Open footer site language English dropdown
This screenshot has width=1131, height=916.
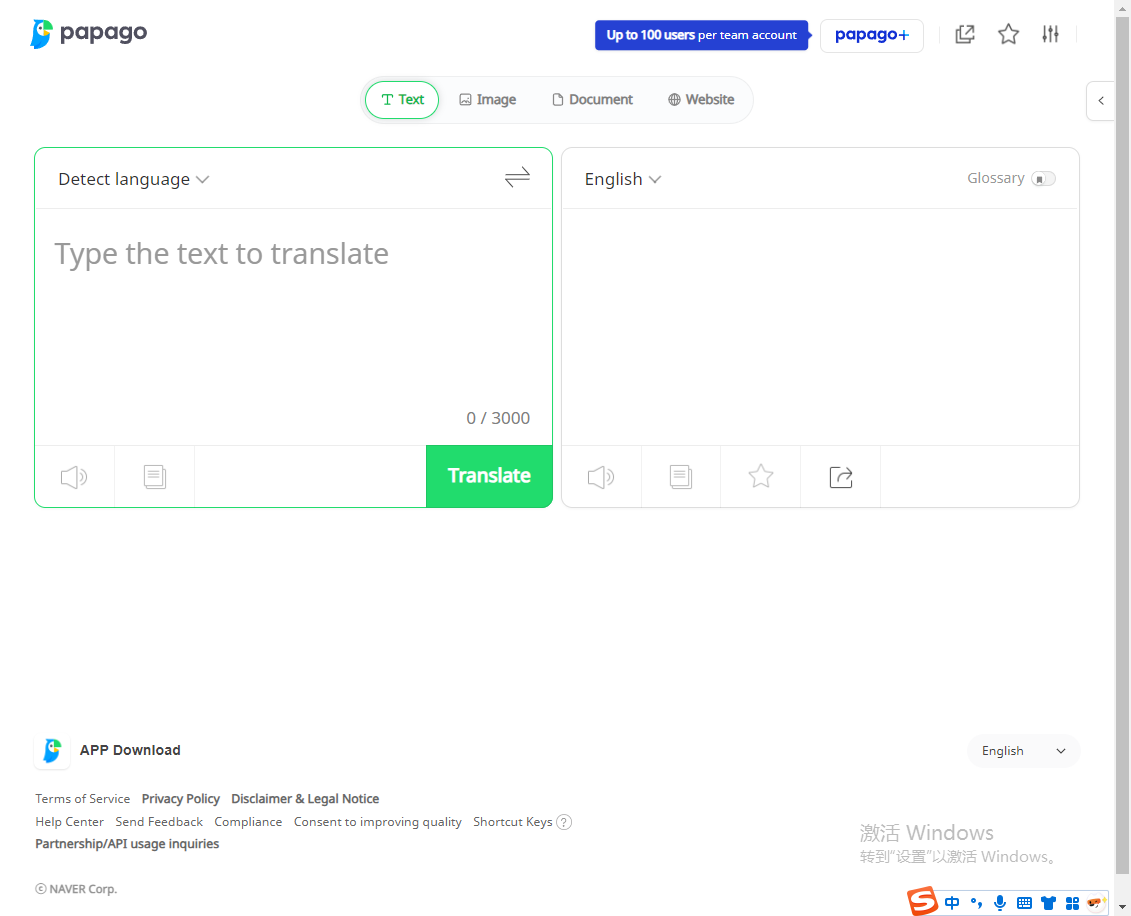pos(1024,751)
